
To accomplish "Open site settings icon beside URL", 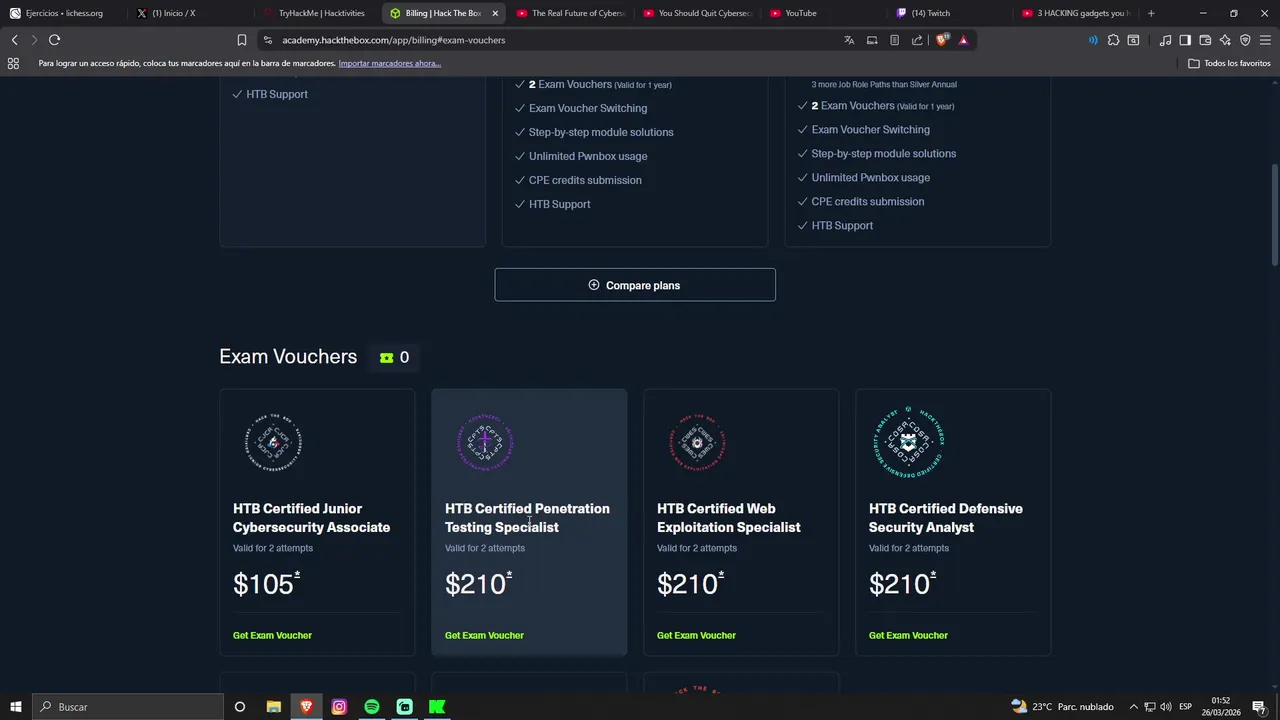I will coord(267,40).
